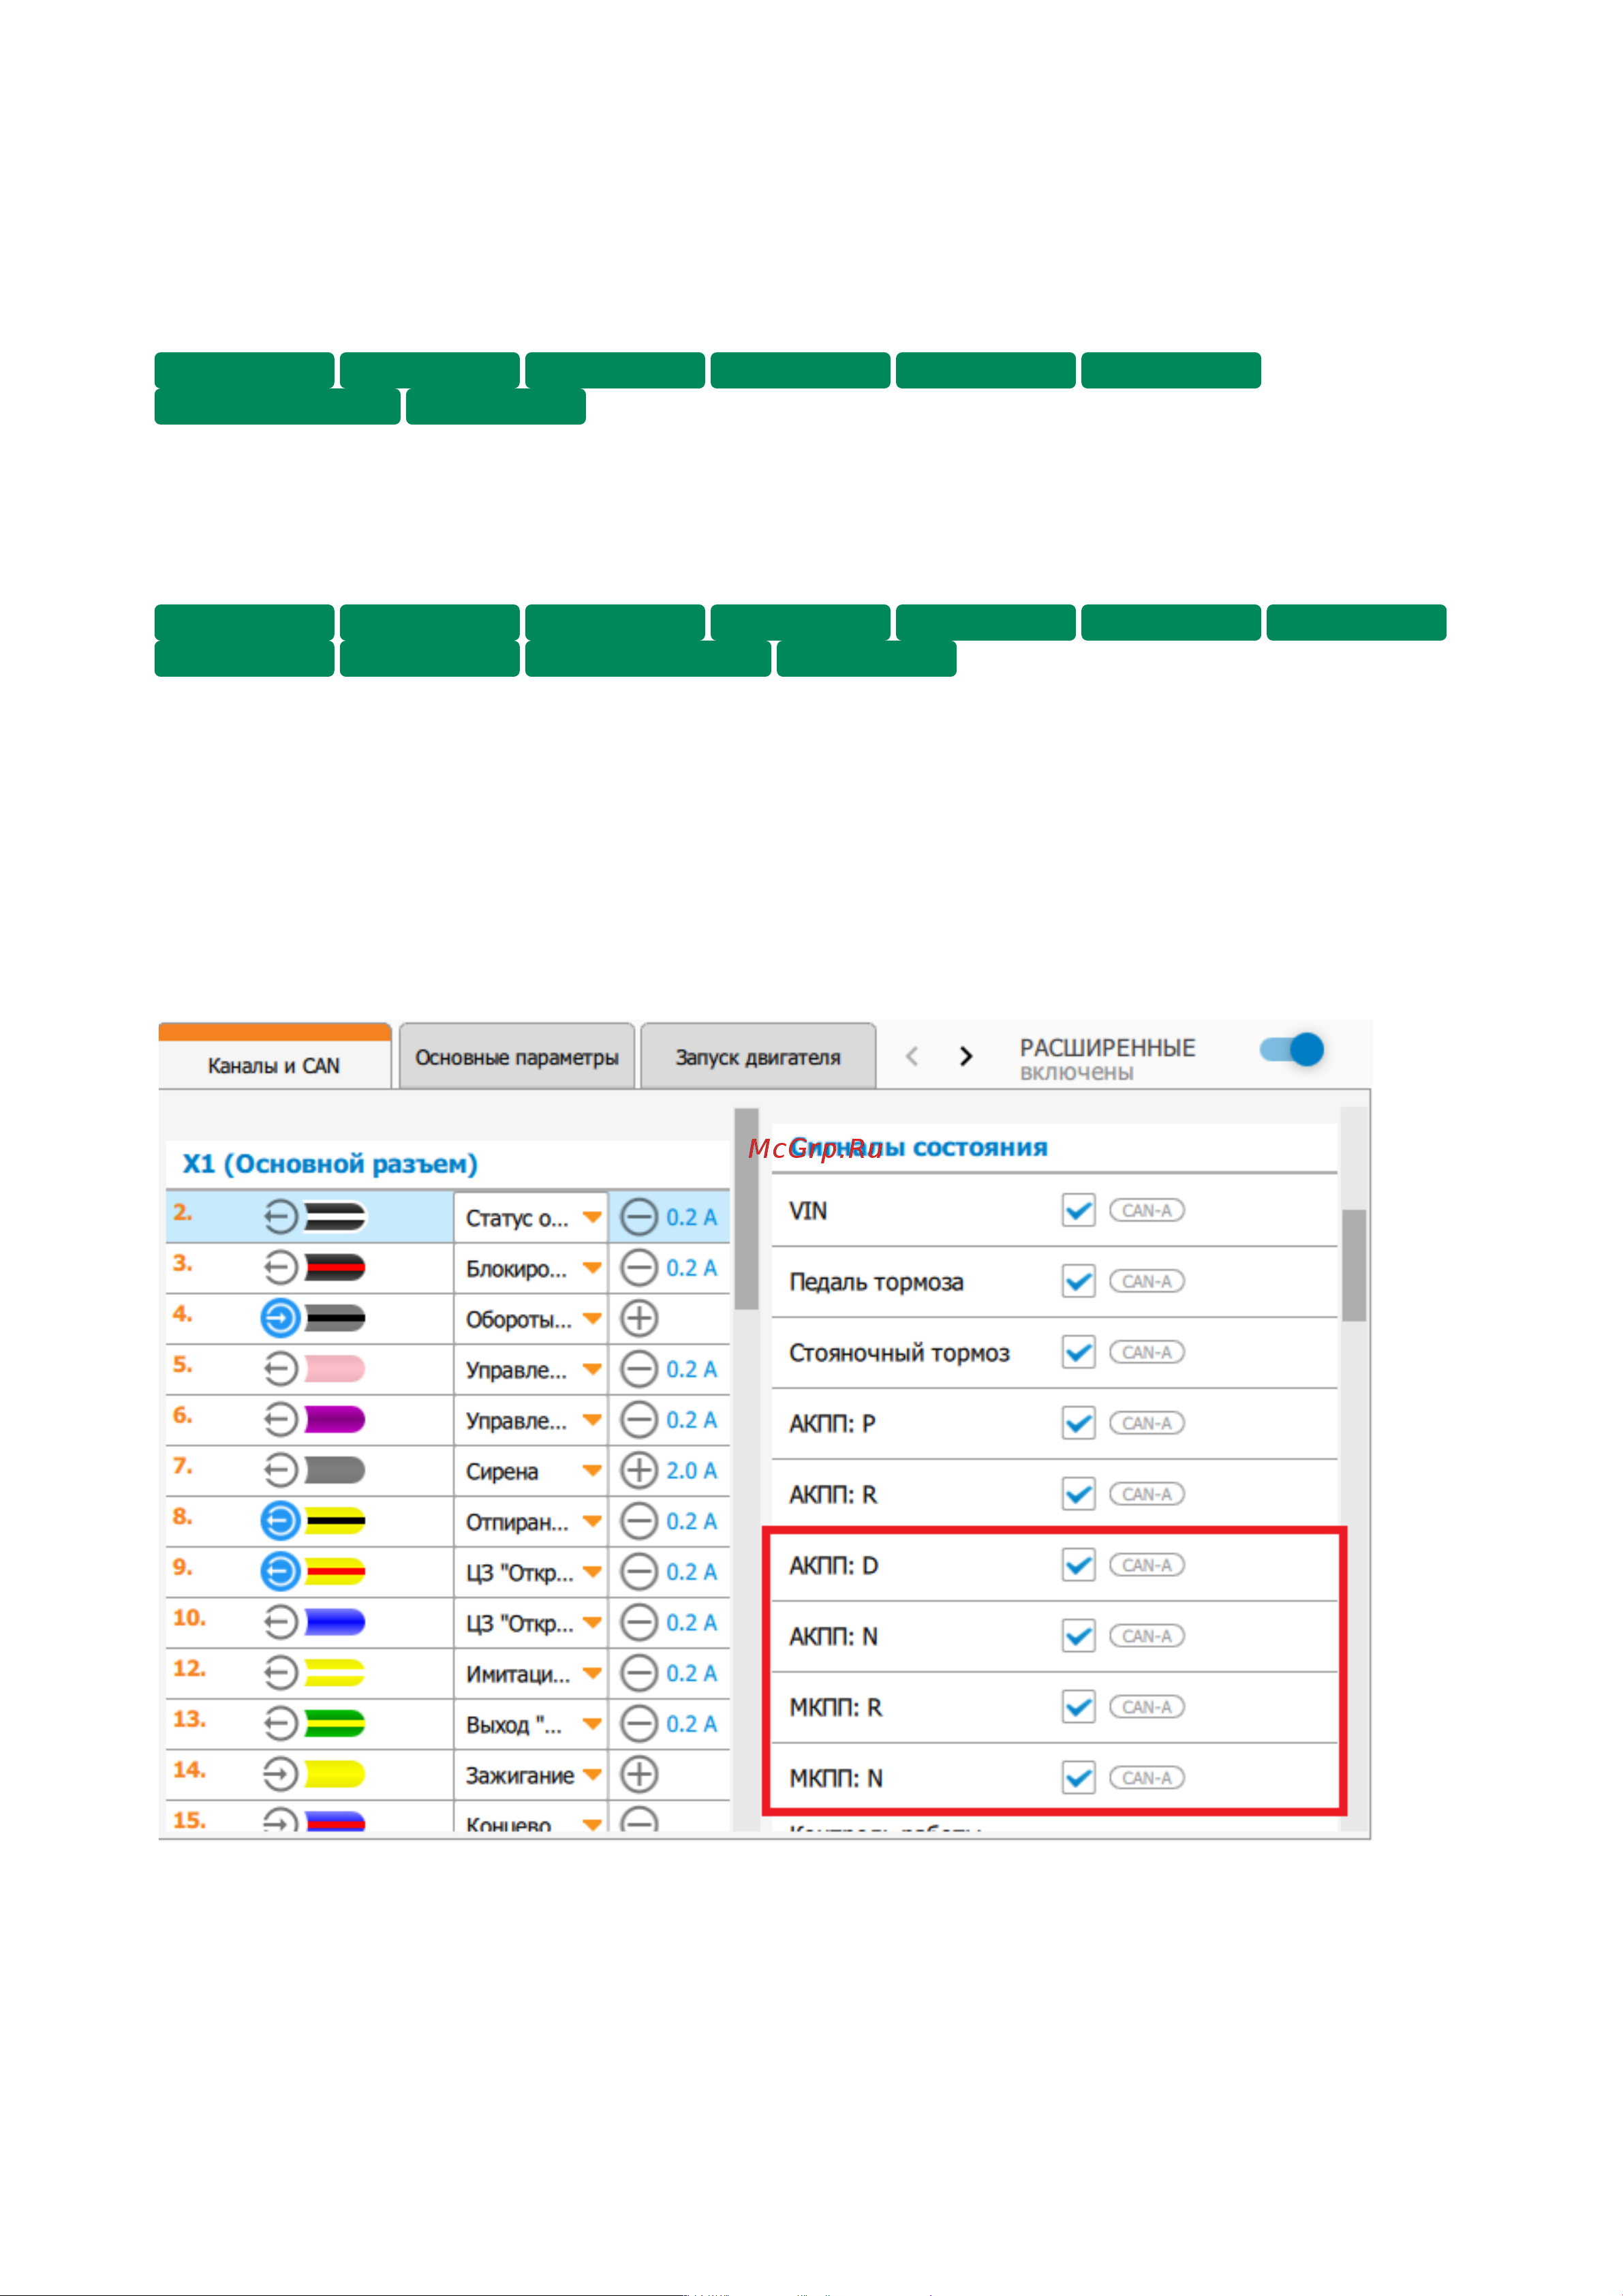Toggle polarity minus icon on channel 10
Screen dimensions: 1623x2296
[x=639, y=1622]
